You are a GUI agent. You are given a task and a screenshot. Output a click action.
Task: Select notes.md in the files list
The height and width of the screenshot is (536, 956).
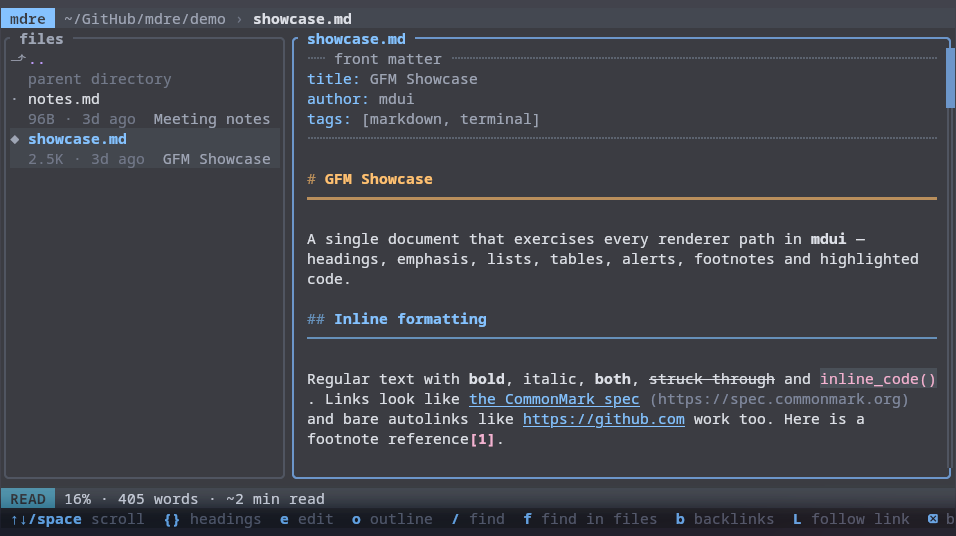145,109
